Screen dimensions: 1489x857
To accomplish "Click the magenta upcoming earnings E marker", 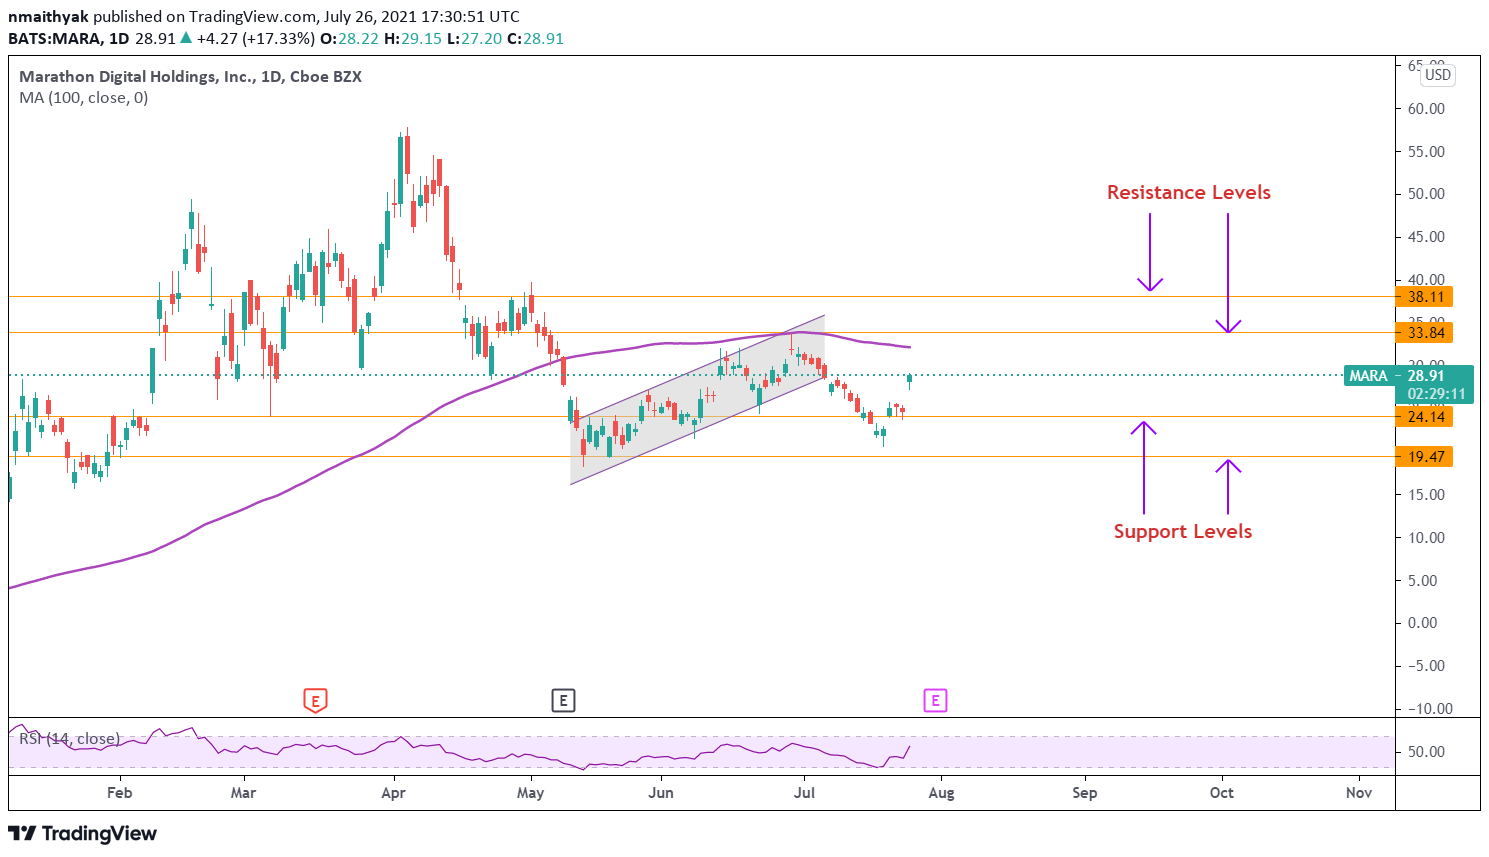I will (x=935, y=700).
